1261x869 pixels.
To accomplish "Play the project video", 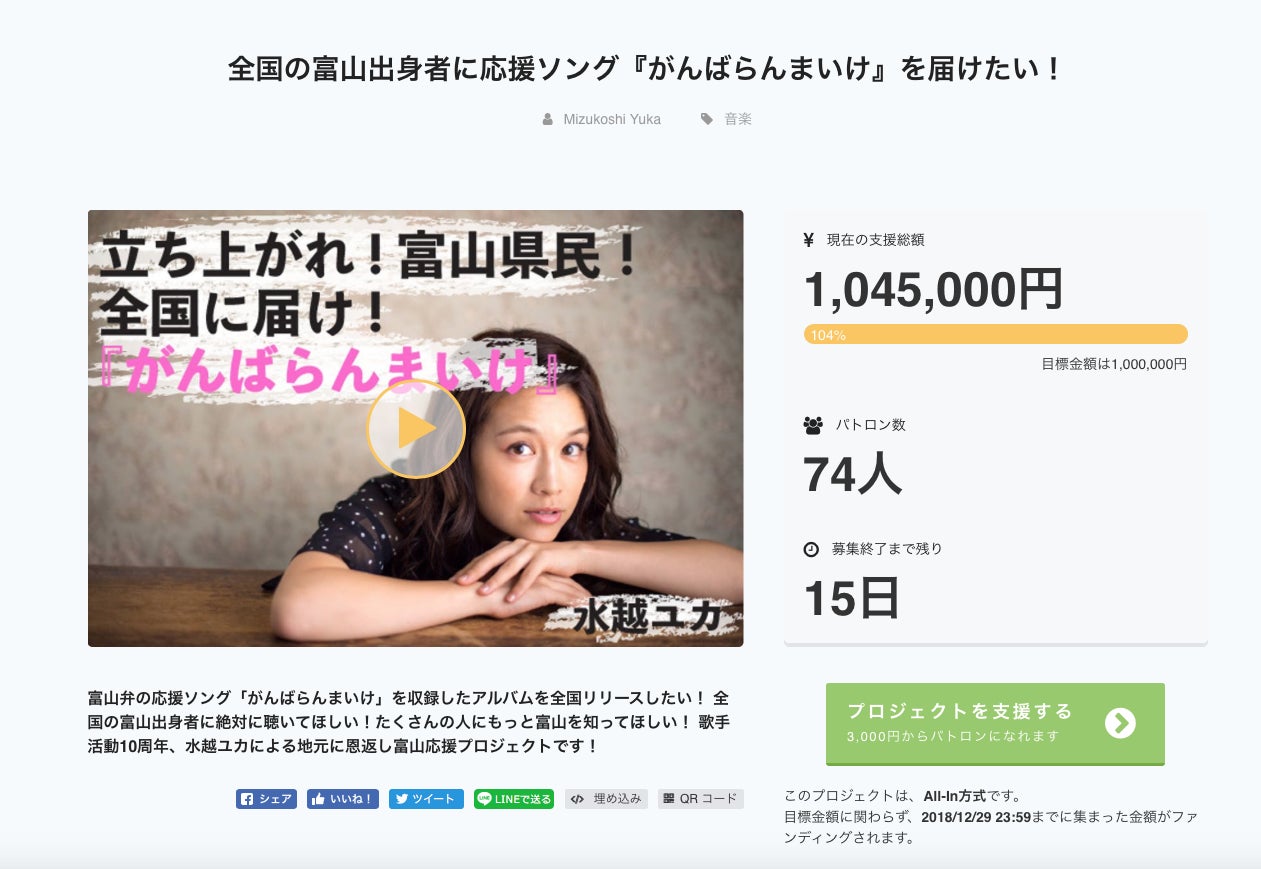I will (x=416, y=428).
